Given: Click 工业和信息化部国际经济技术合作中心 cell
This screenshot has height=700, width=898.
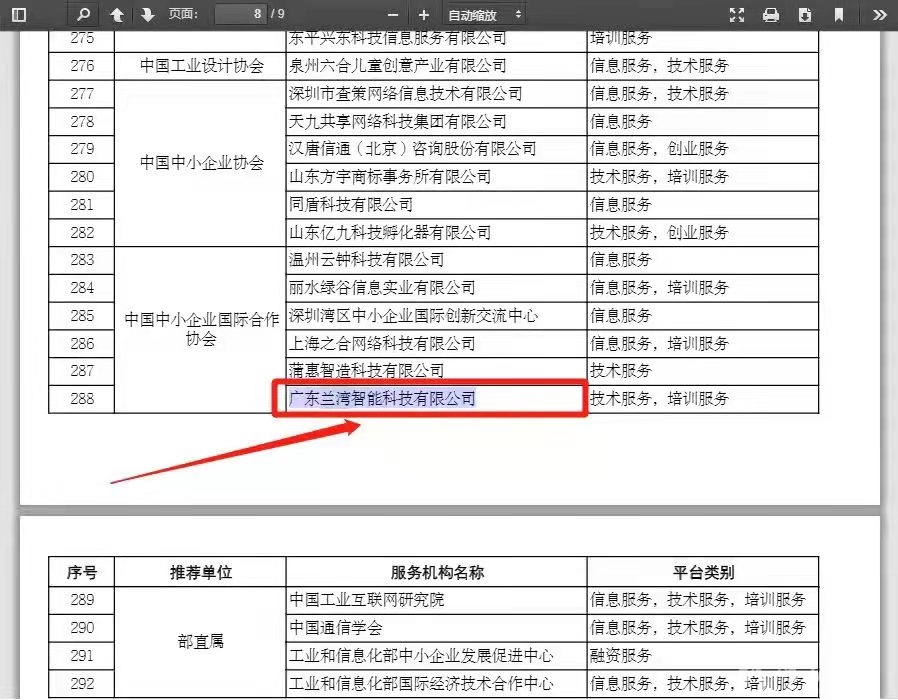Looking at the screenshot, I should [436, 683].
